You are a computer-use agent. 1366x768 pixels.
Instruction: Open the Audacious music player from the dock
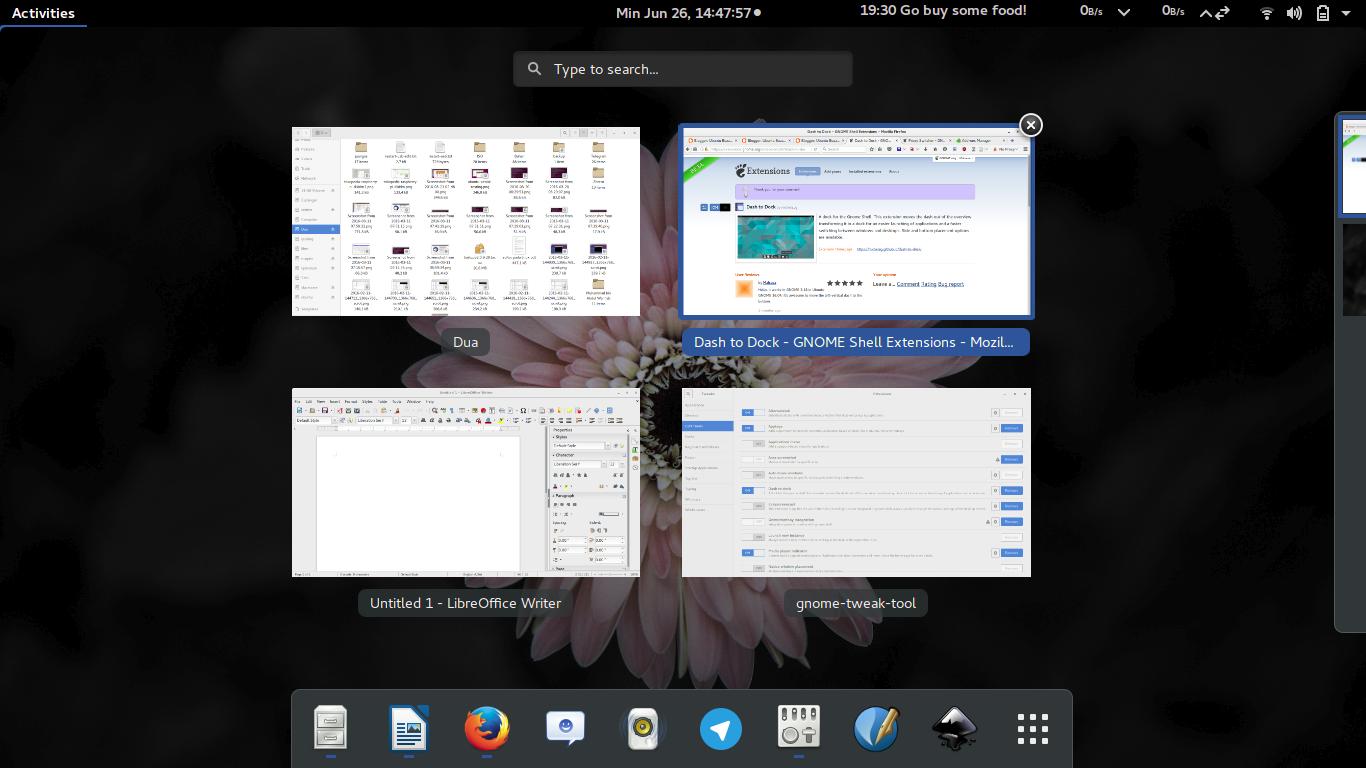point(643,729)
